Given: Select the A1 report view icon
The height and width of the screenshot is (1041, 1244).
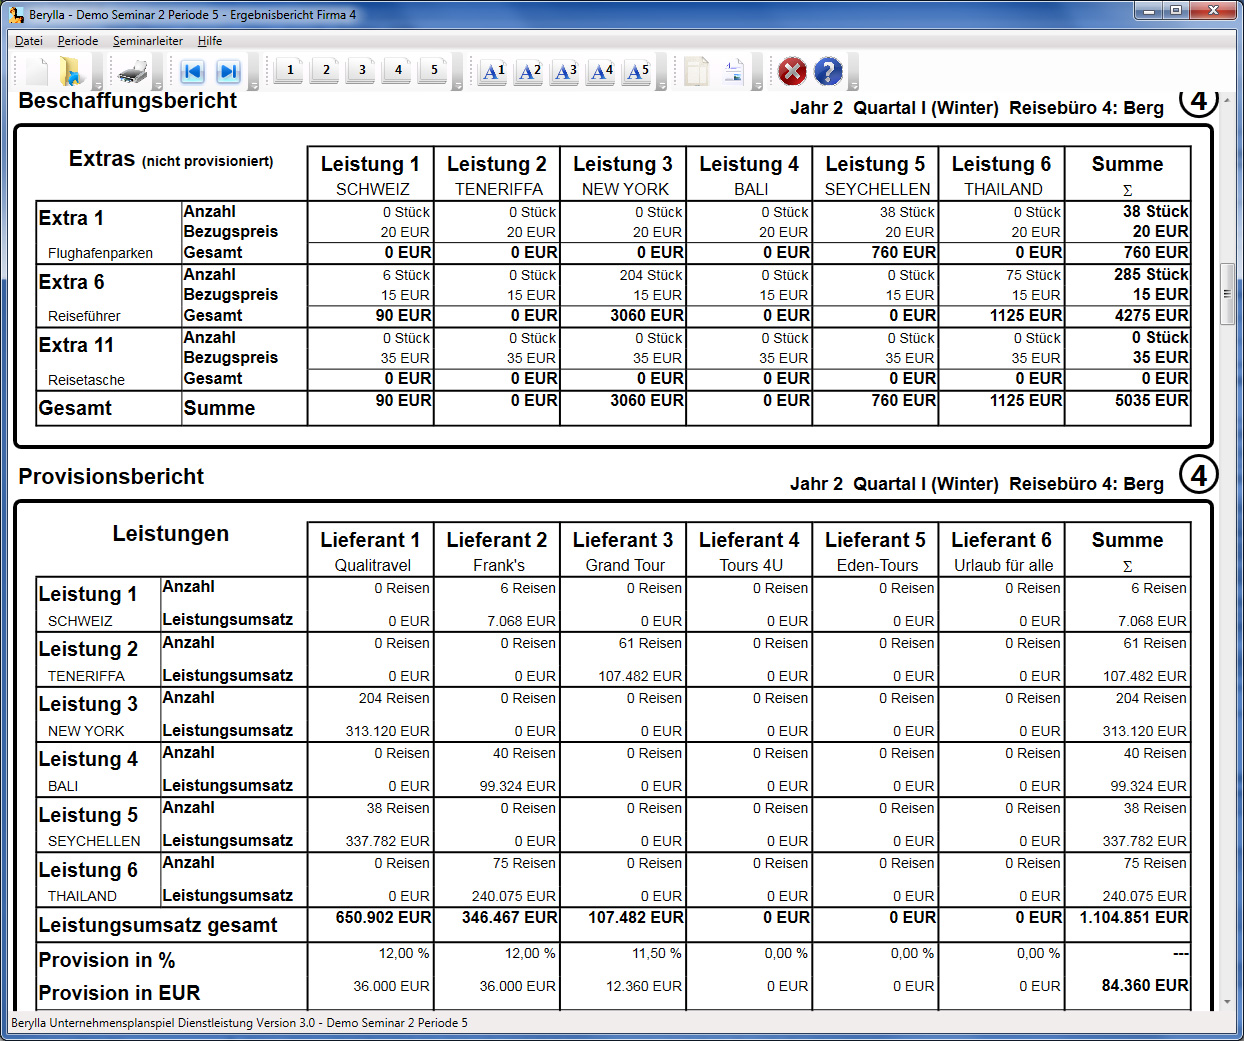Looking at the screenshot, I should pyautogui.click(x=493, y=72).
